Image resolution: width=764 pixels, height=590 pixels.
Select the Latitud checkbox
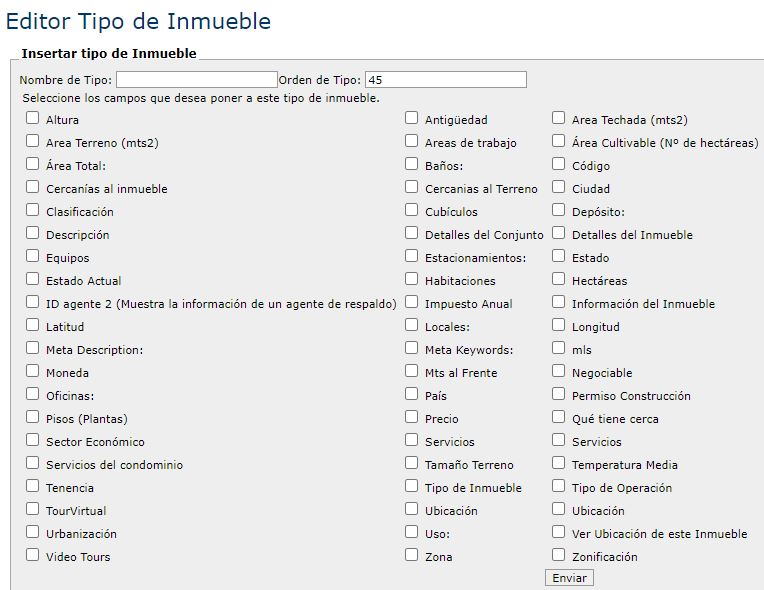(33, 326)
